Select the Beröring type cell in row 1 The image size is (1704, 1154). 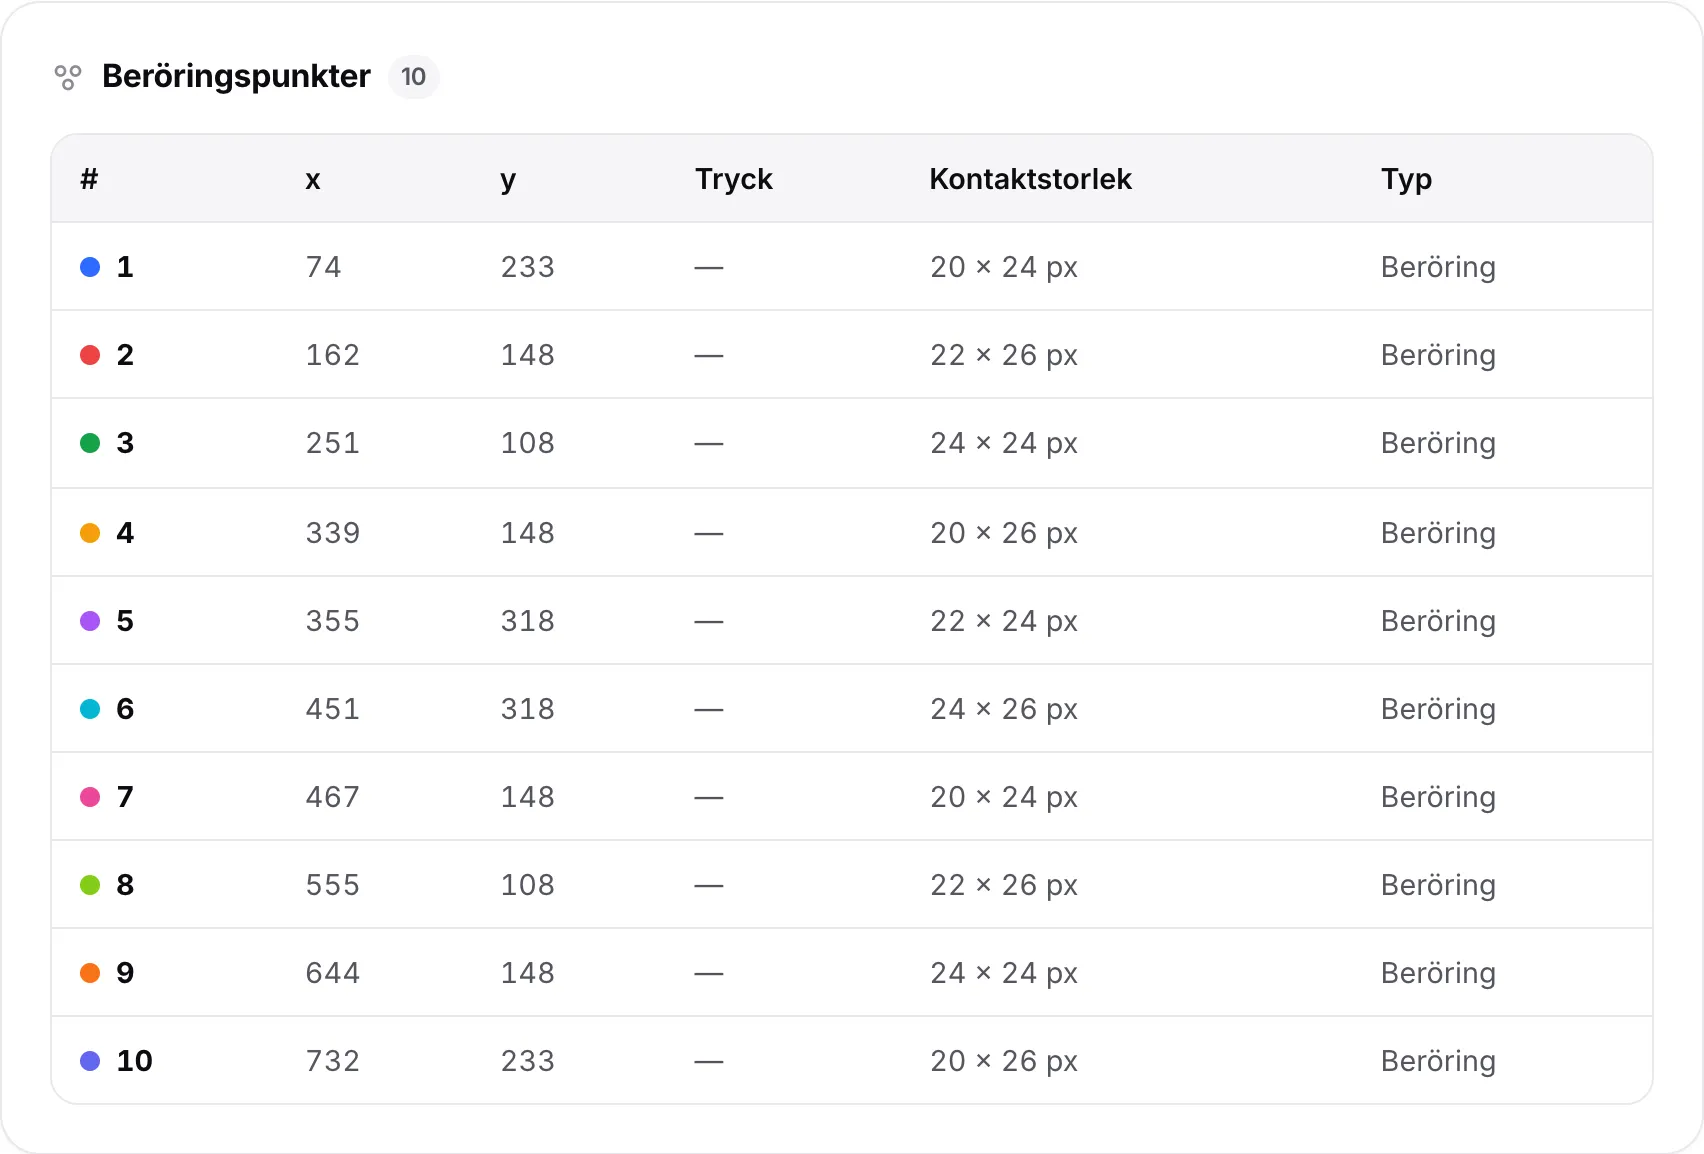coord(1438,268)
